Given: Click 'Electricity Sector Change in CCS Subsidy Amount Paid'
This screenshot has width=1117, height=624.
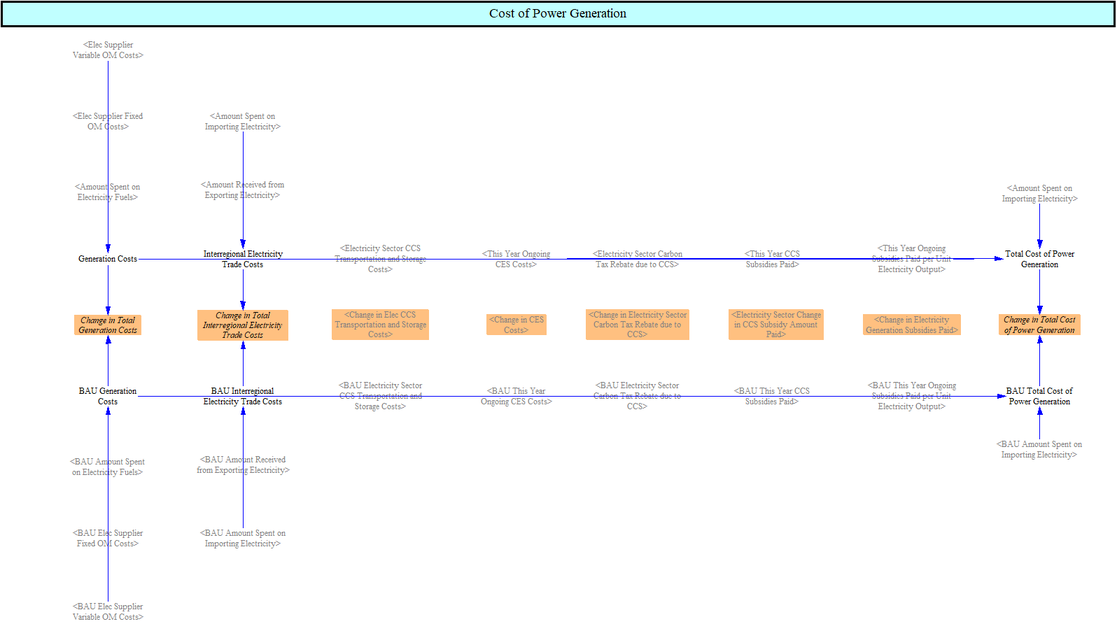Looking at the screenshot, I should point(776,324).
